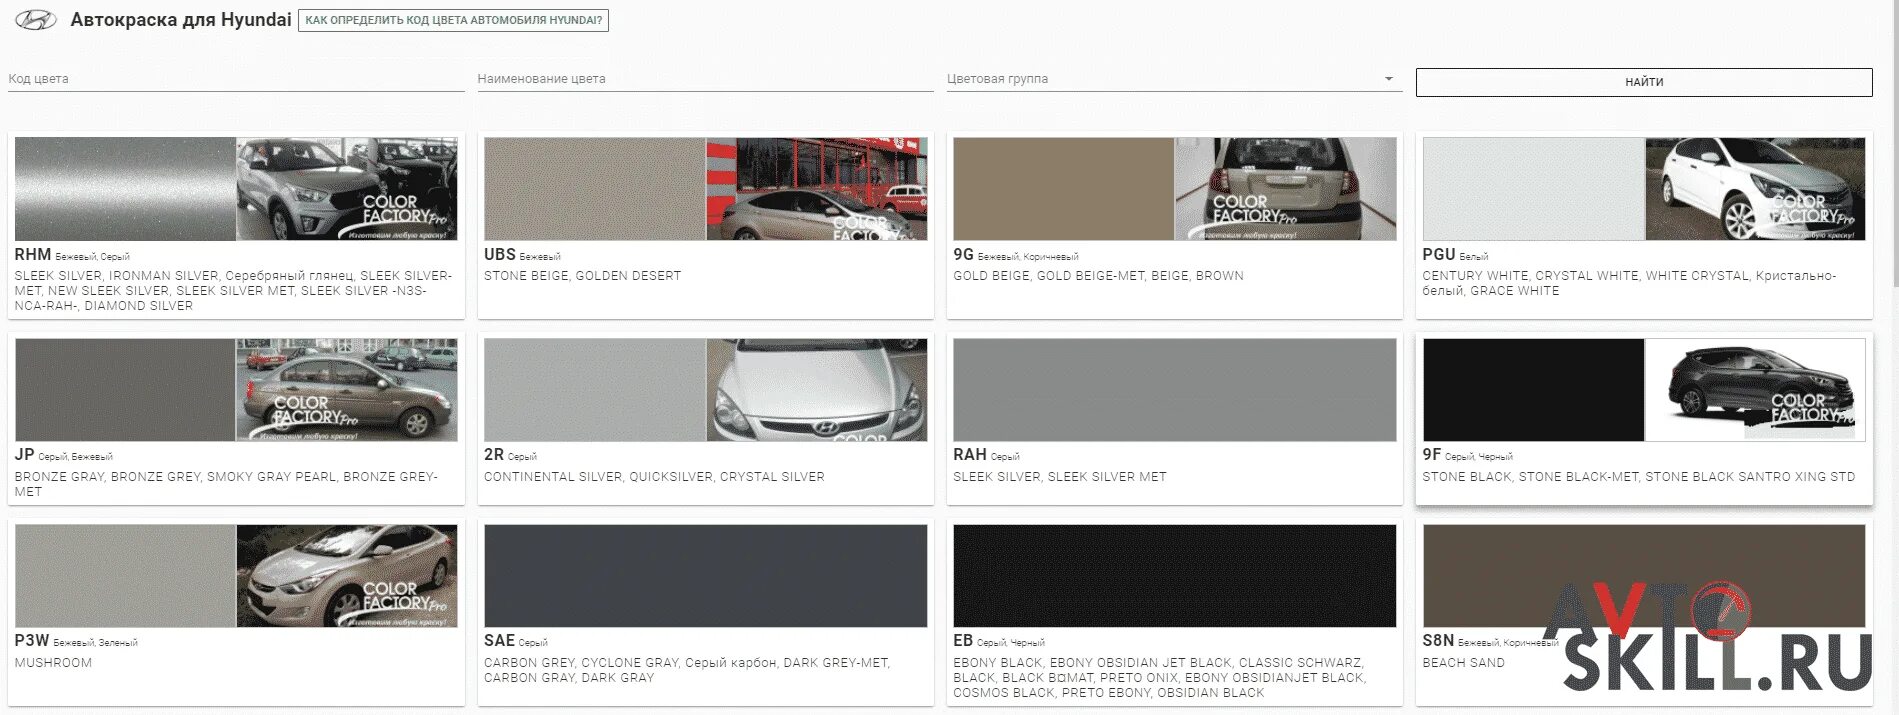The width and height of the screenshot is (1899, 715).
Task: Click the 'НАЙТИ' search button
Action: coord(1644,82)
